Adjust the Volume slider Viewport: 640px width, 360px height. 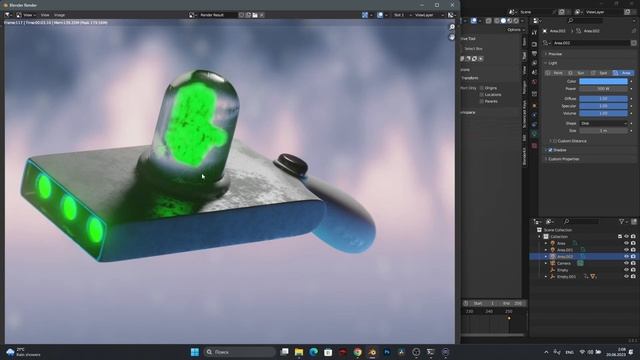603,113
